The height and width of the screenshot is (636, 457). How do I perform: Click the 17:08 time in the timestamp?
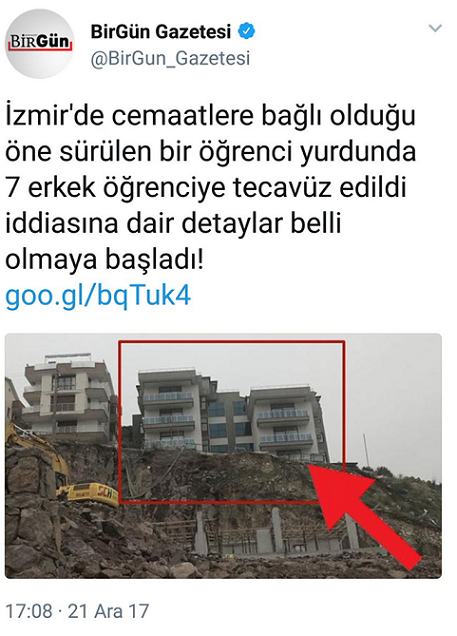29,611
